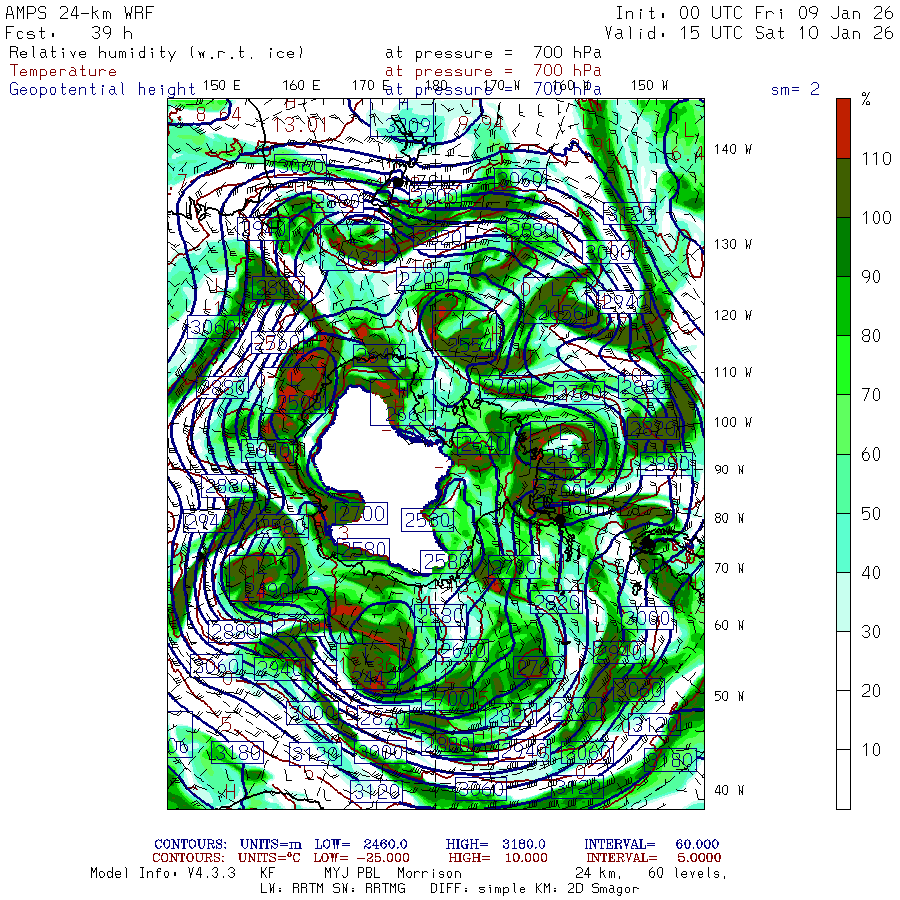Click the 'Relative humidity (w.r.t. ice)' label

(156, 53)
